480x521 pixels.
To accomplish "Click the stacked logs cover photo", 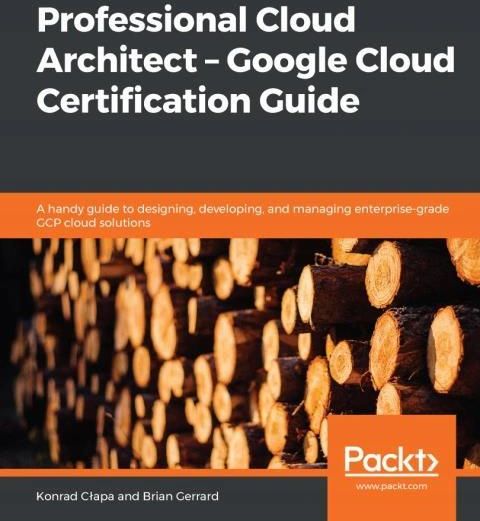I will (240, 353).
